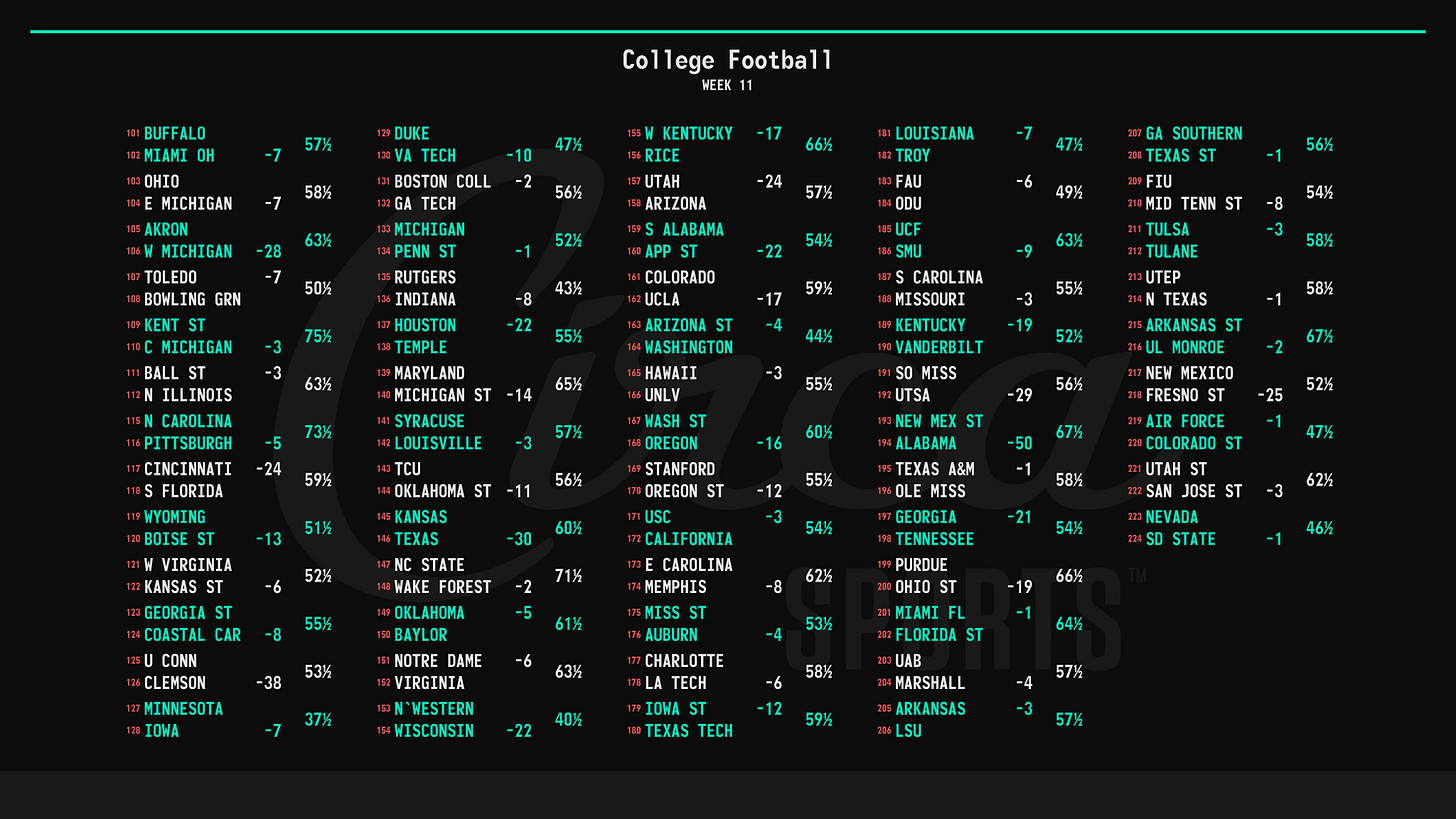This screenshot has height=819, width=1456.
Task: Select the MEMPHIS team name
Action: (676, 587)
